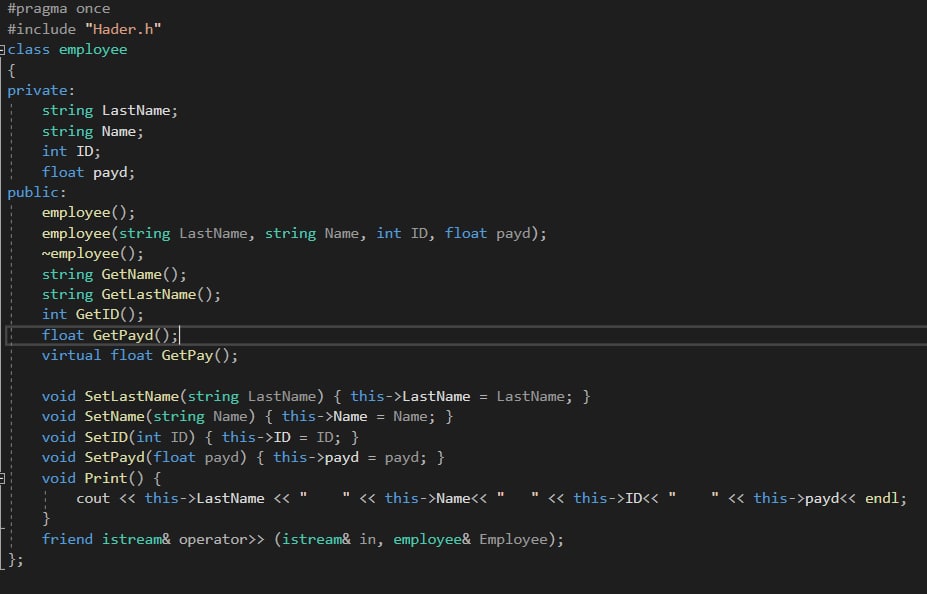Click the 'Print()' method name
The width and height of the screenshot is (927, 594).
coord(114,478)
